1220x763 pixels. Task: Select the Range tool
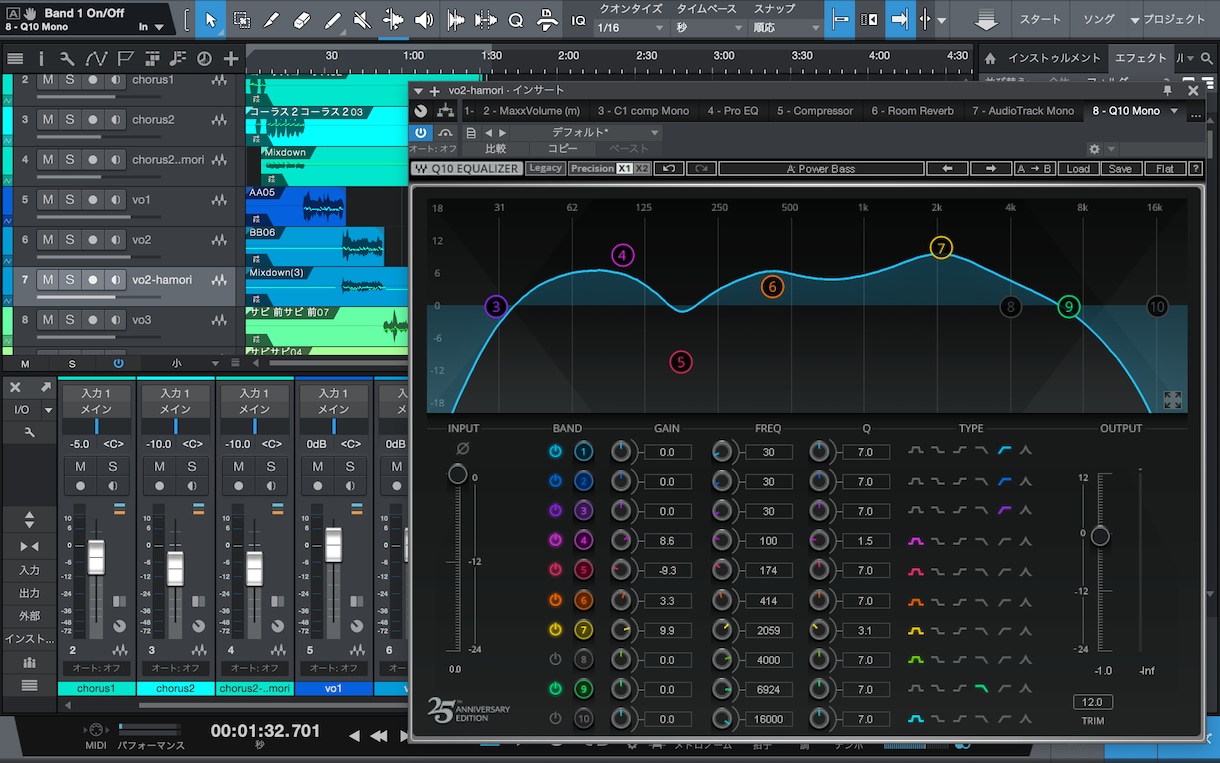(241, 19)
